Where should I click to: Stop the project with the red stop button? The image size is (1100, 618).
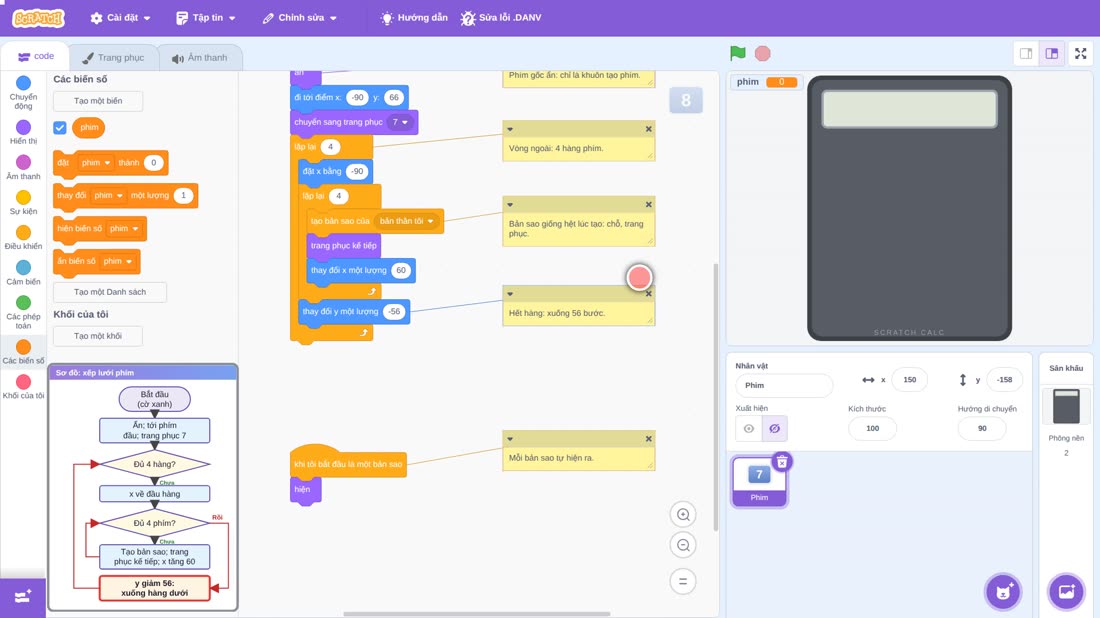coord(763,53)
